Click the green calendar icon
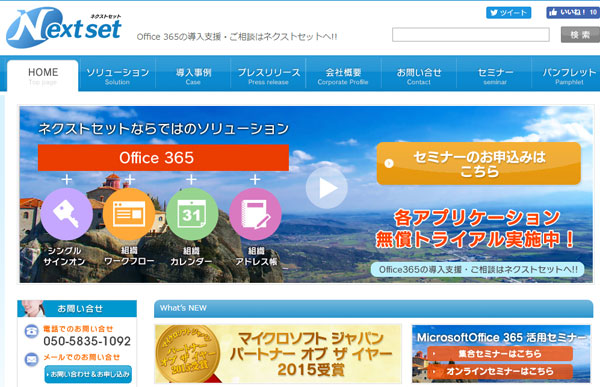Image resolution: width=600 pixels, height=387 pixels. [192, 214]
